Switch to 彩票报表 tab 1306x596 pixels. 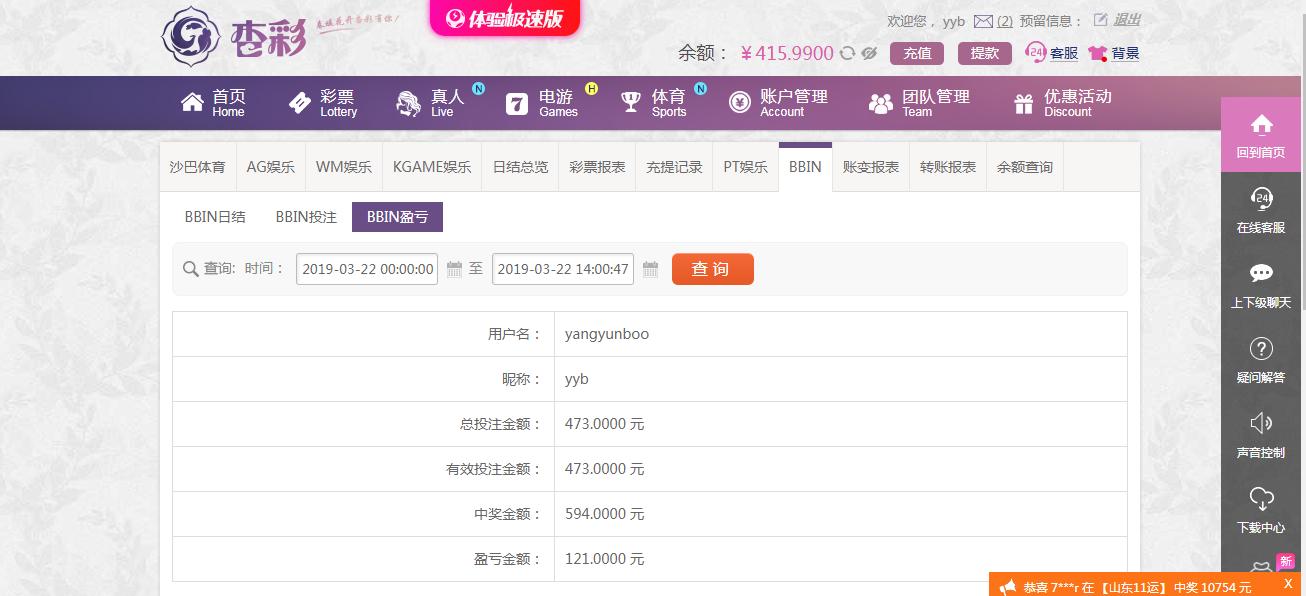coord(597,167)
